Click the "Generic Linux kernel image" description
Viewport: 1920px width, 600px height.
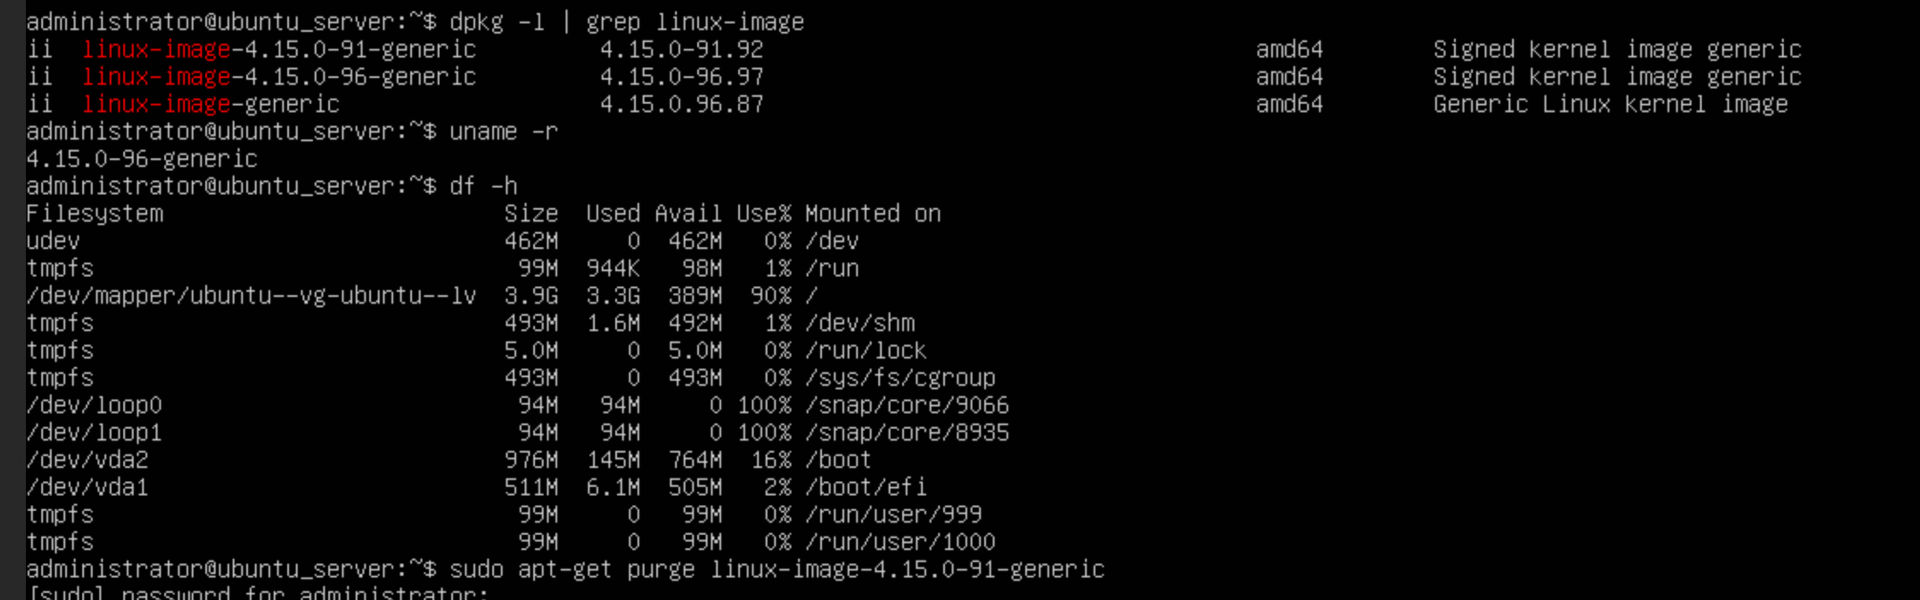1610,104
